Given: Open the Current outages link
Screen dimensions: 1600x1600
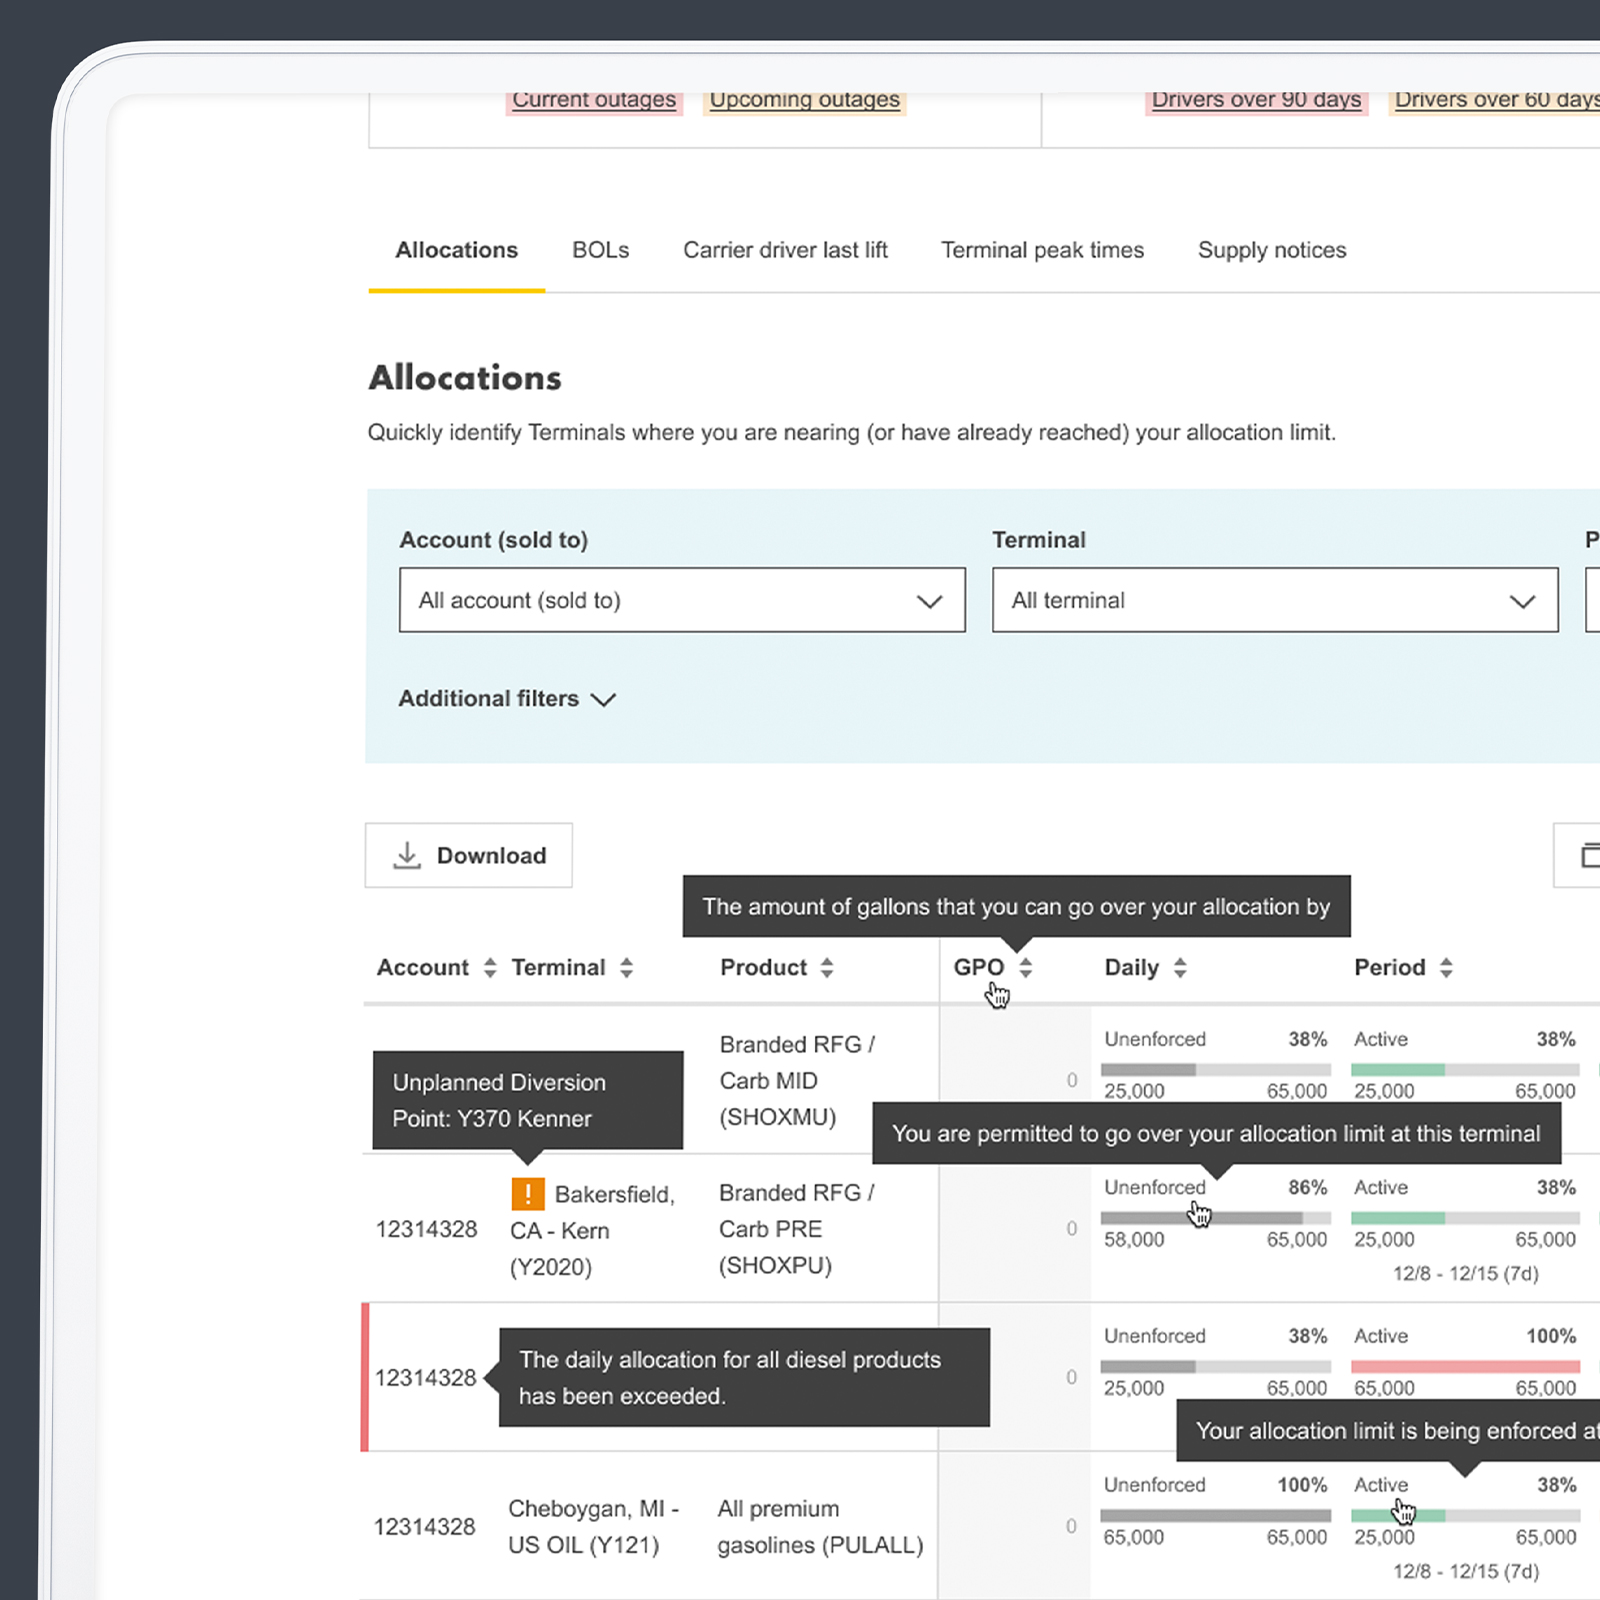Looking at the screenshot, I should pyautogui.click(x=594, y=100).
